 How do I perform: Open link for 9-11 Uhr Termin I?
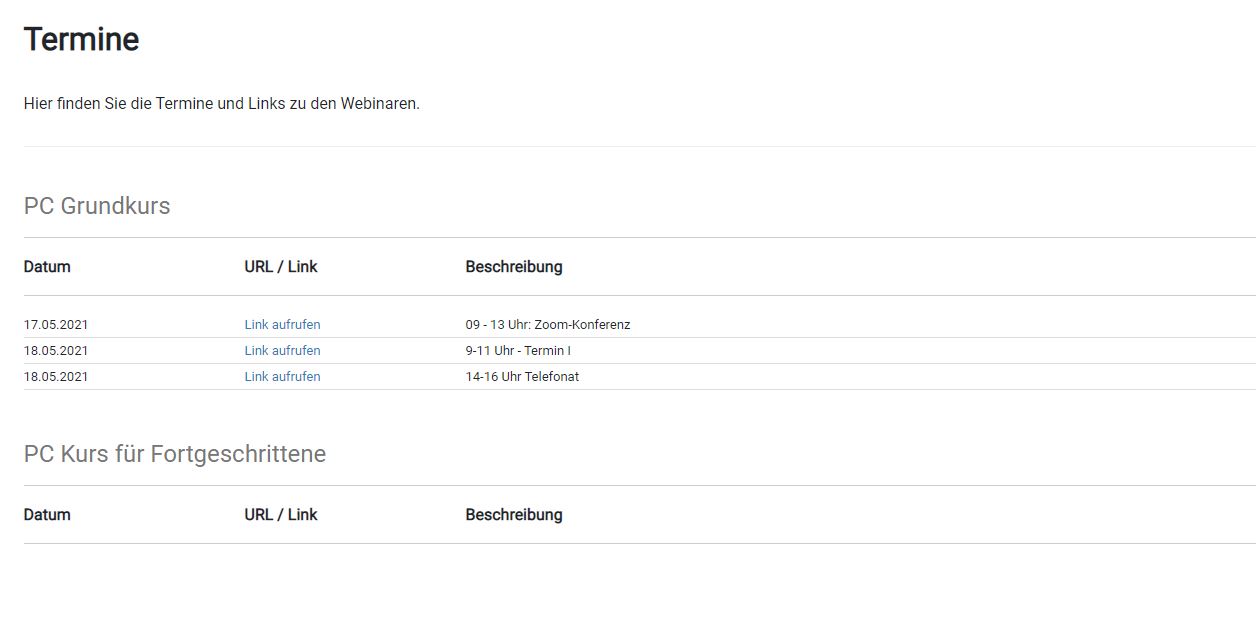(282, 351)
